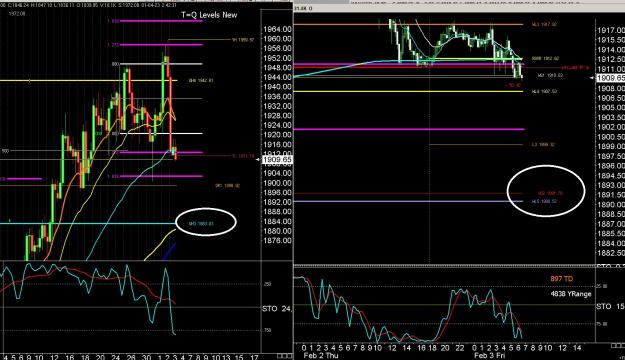Click the 1905.00 price axis label
Viewport: 625px width, 360px height.
pos(611,108)
